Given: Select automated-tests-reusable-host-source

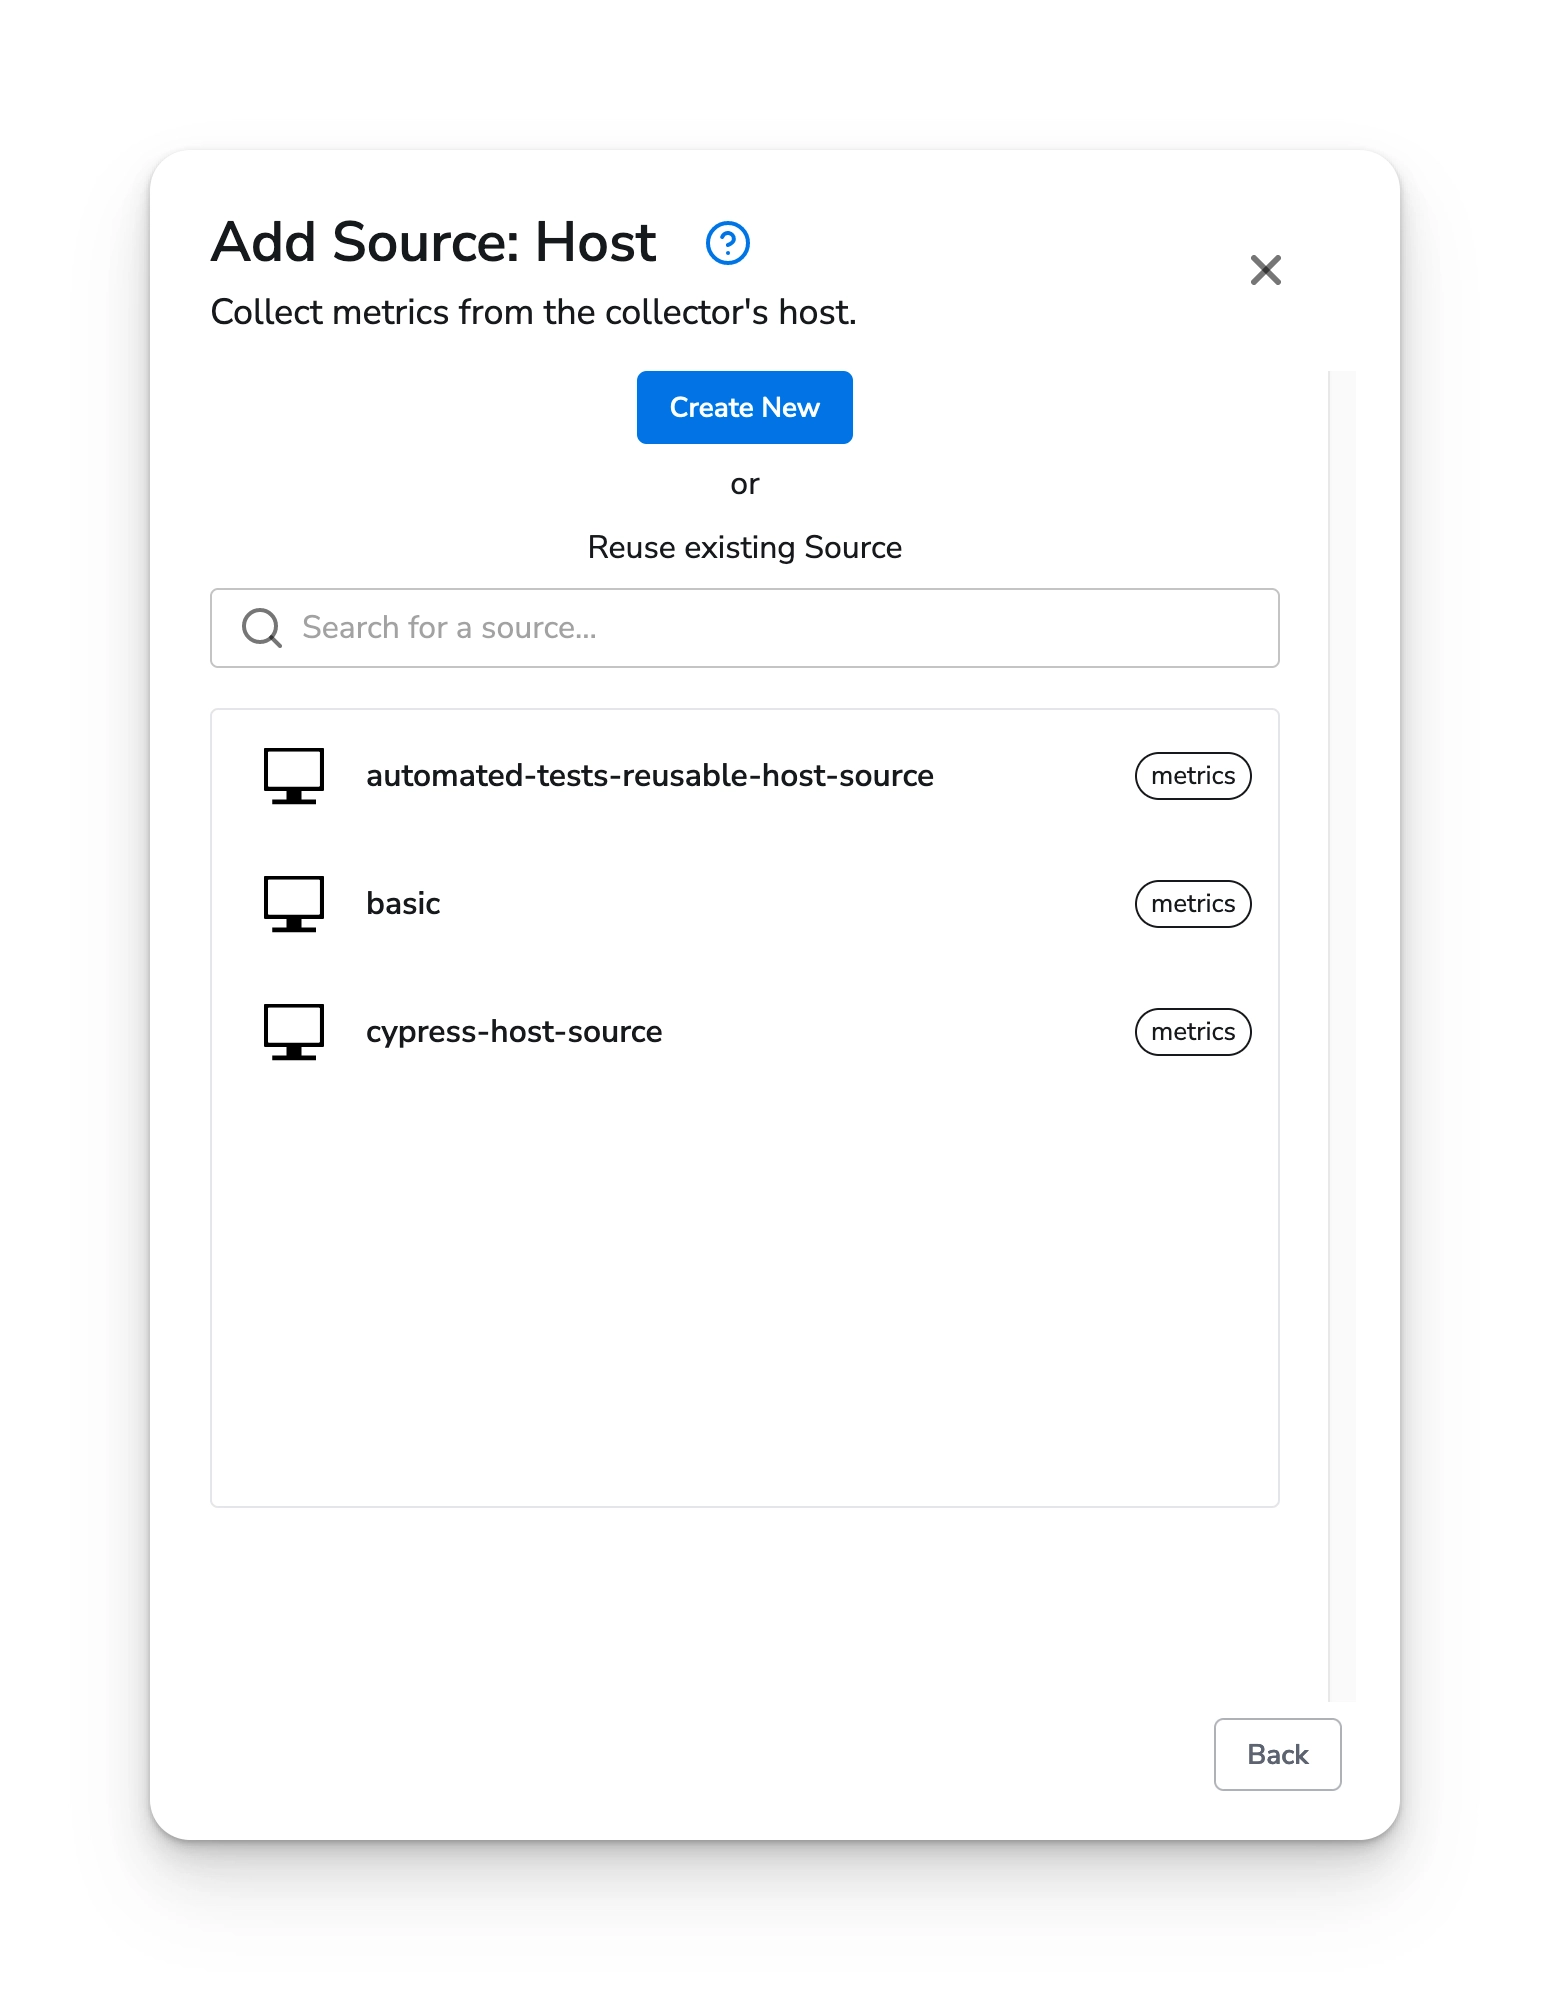Looking at the screenshot, I should (x=744, y=775).
